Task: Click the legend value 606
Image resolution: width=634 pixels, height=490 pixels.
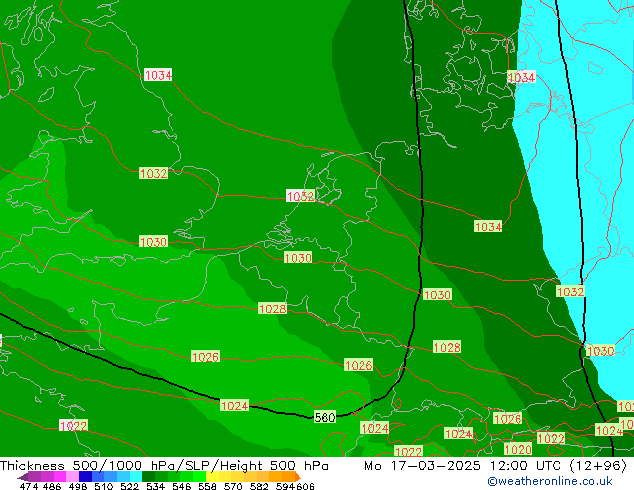Action: point(305,486)
